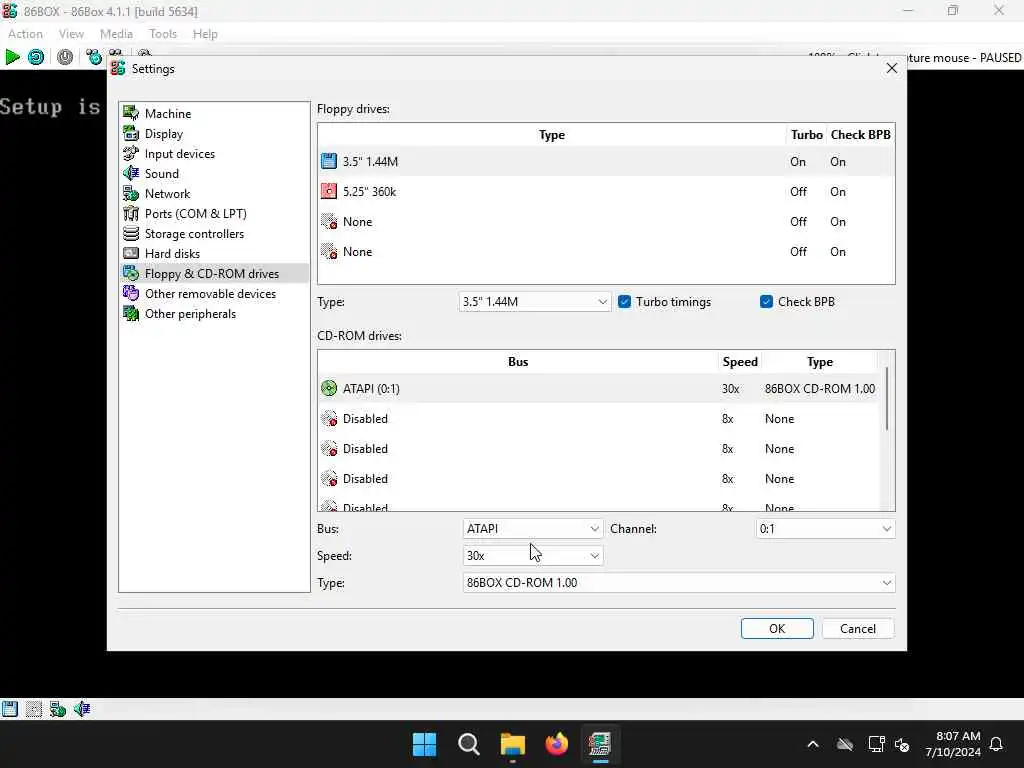This screenshot has height=768, width=1024.
Task: Click the Other peripherals icon
Action: (x=131, y=313)
